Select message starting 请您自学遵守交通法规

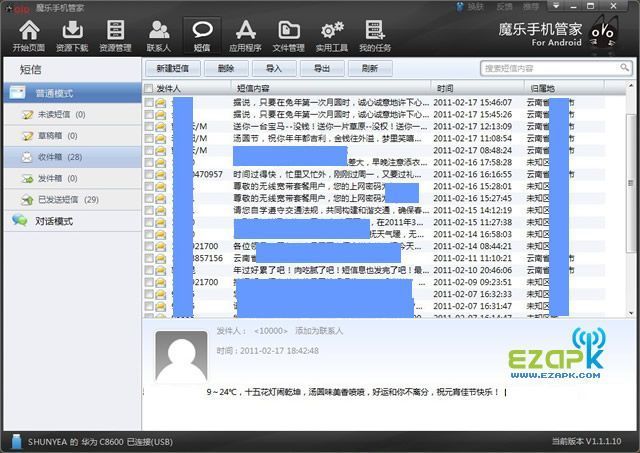point(331,211)
